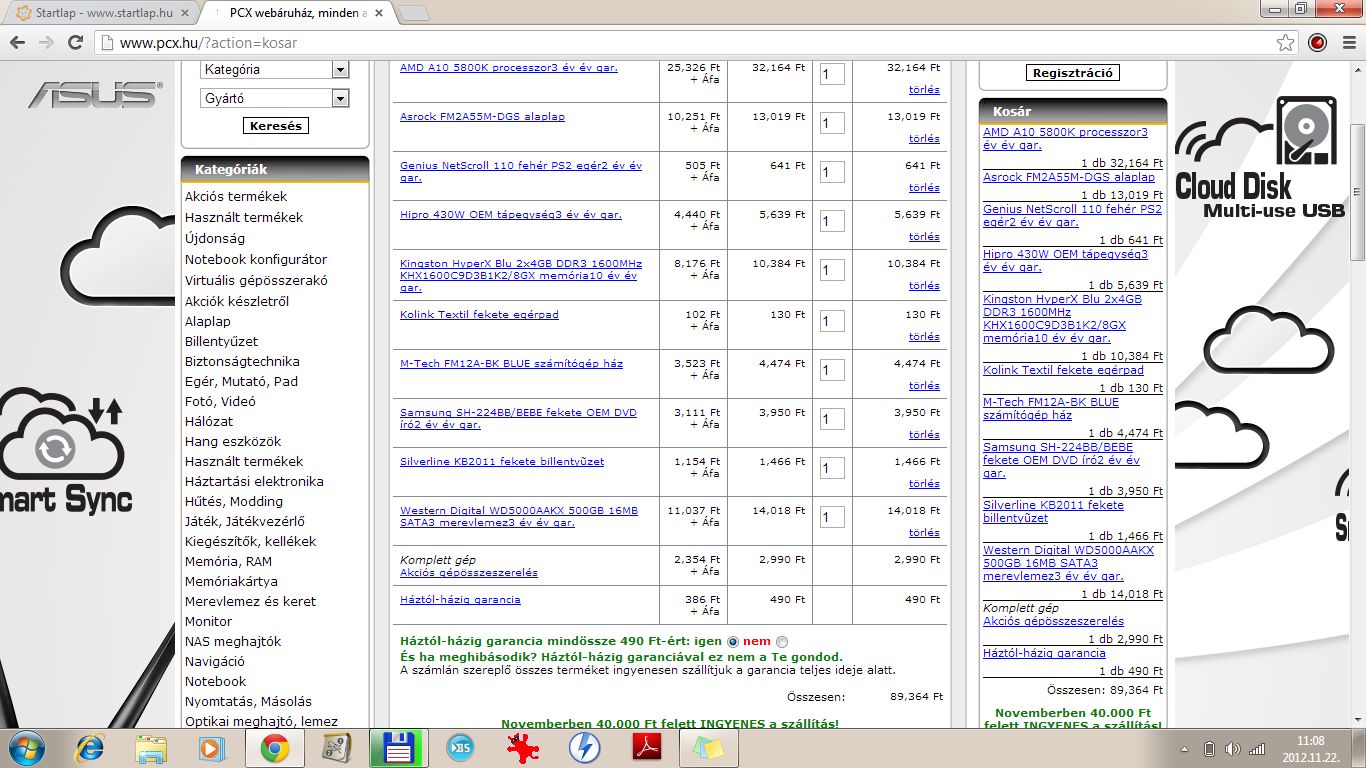Go back with the browser back arrow

(18, 43)
